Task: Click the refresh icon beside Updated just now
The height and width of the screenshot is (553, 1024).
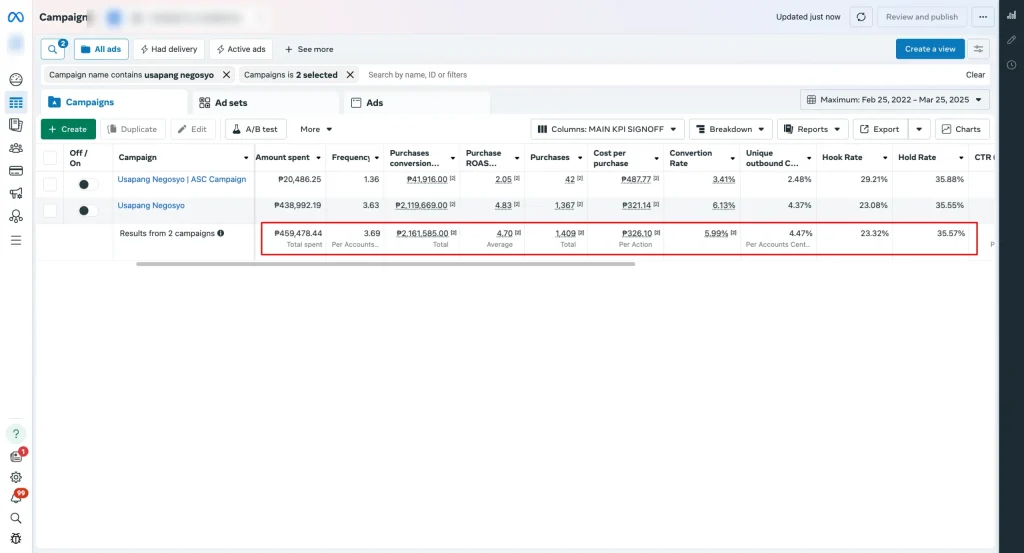Action: [x=861, y=17]
